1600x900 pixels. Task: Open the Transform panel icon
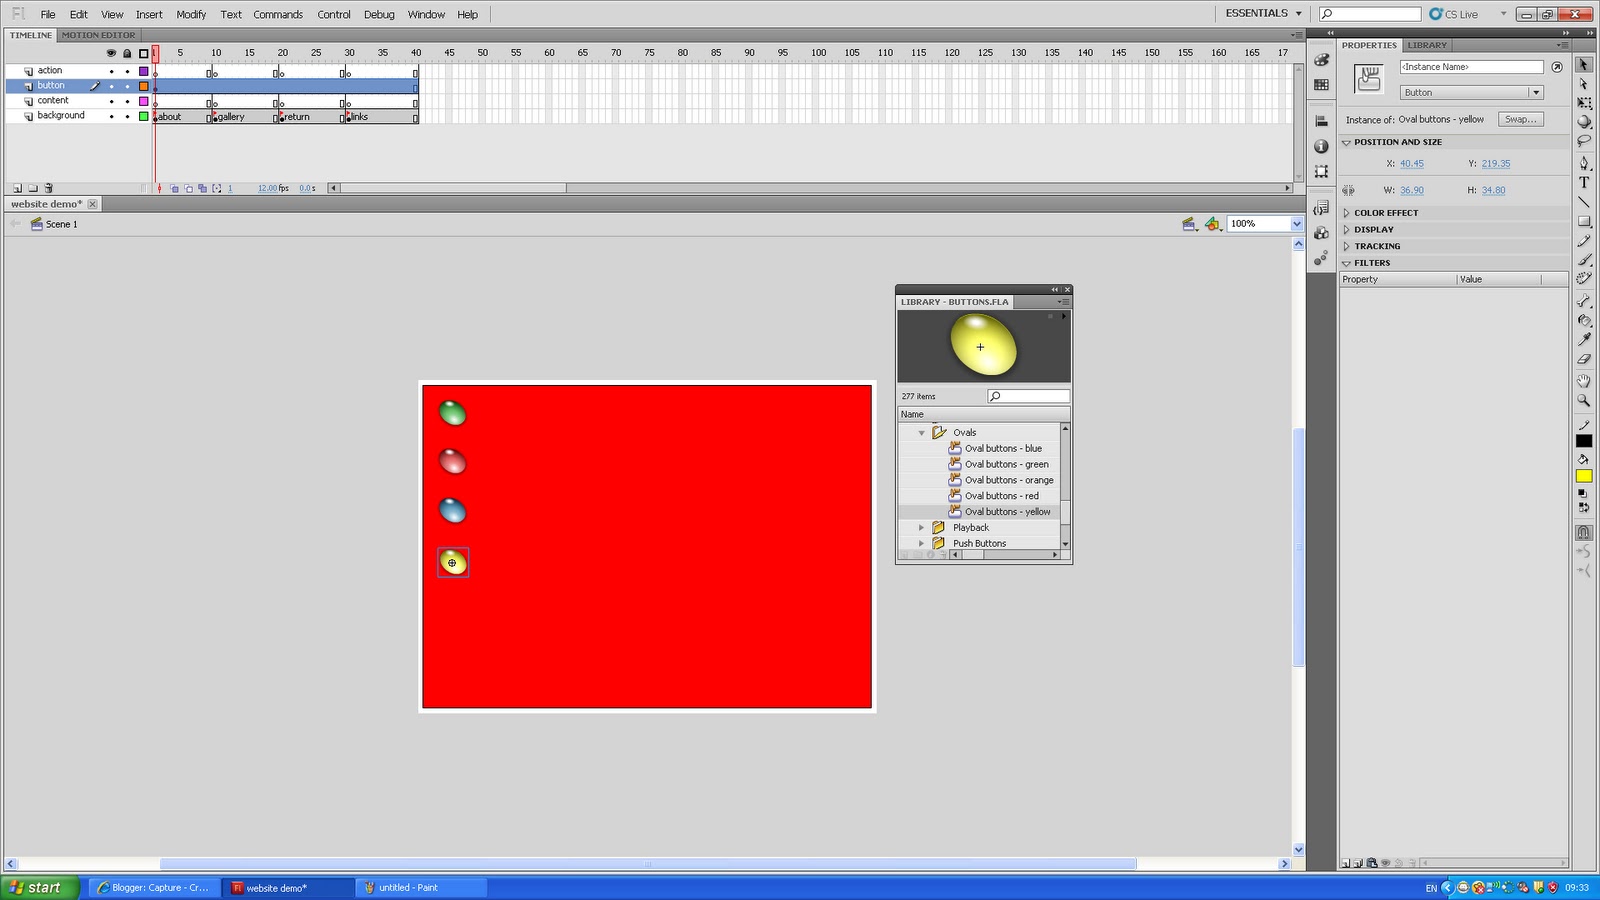tap(1321, 171)
